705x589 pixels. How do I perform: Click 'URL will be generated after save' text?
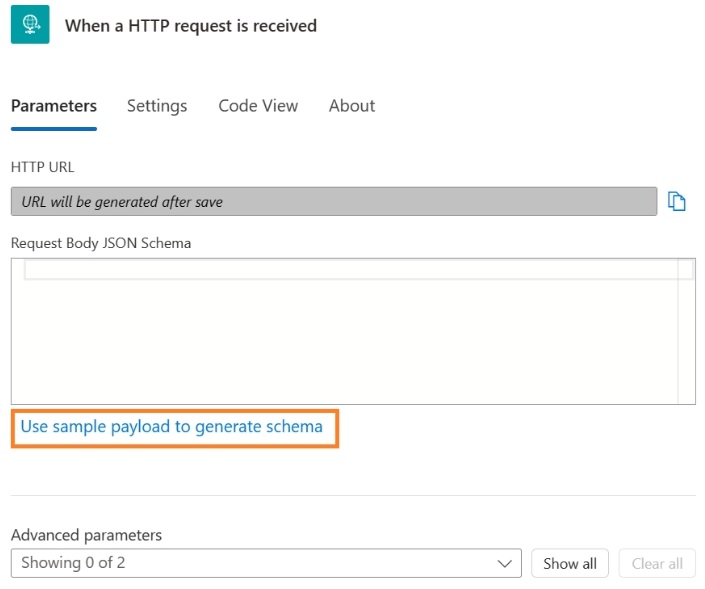tap(122, 202)
